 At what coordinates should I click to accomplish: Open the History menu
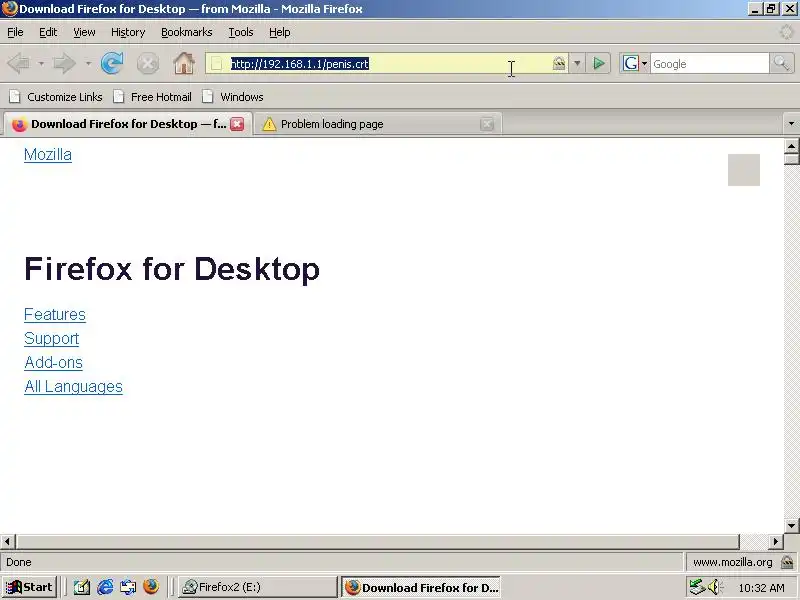tap(128, 32)
